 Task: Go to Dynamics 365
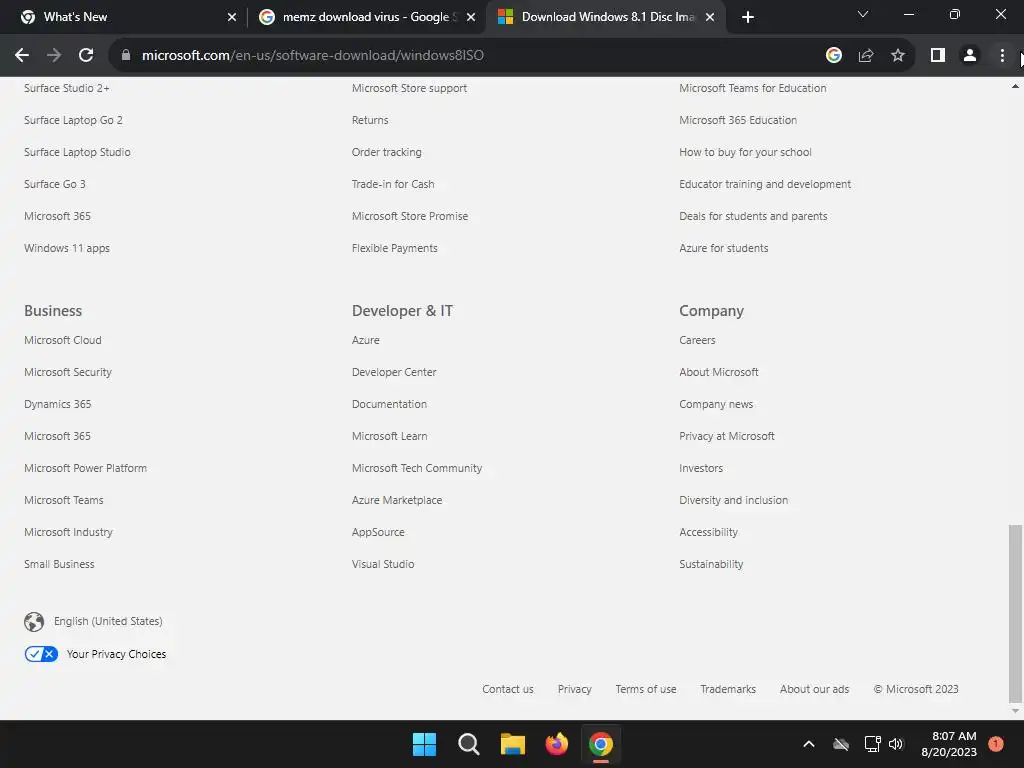click(57, 404)
